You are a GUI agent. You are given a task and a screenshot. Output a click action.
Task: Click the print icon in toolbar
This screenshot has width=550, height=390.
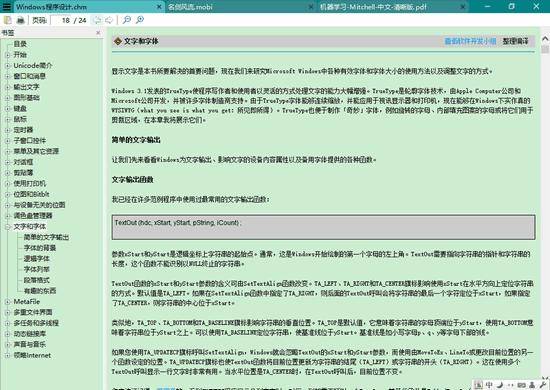[21, 20]
